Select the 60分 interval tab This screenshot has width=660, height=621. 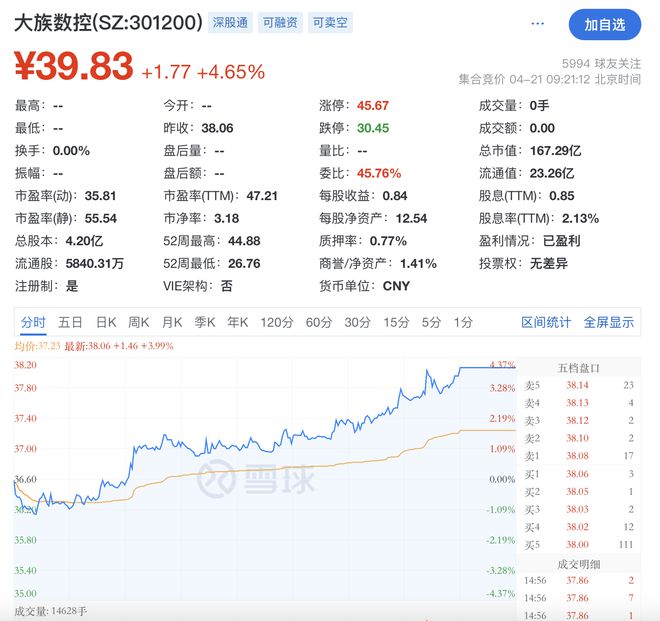319,322
